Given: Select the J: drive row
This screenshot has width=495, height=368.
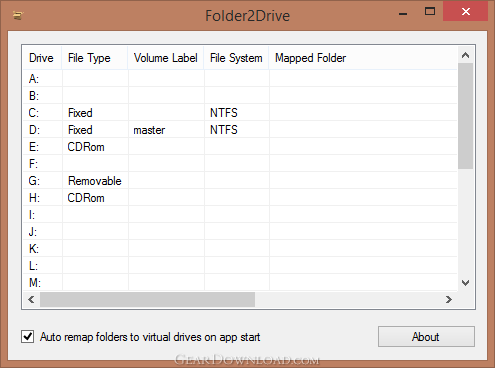Looking at the screenshot, I should tap(240, 232).
